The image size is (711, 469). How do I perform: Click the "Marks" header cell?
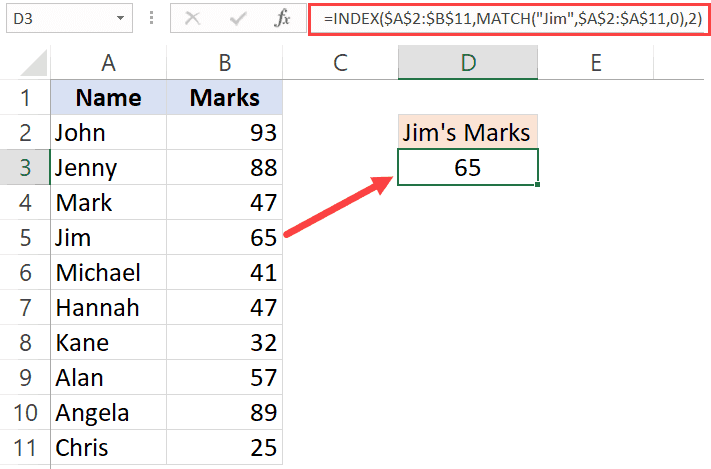224,98
